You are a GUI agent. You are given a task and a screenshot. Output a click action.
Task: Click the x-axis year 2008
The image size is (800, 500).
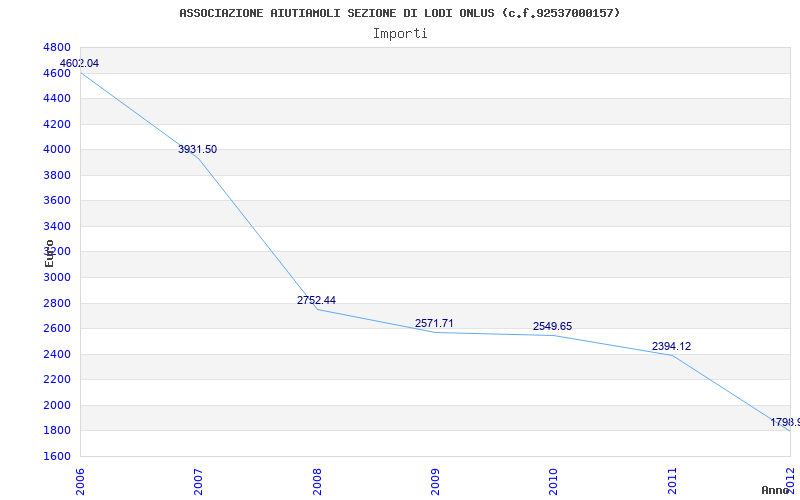pyautogui.click(x=317, y=481)
